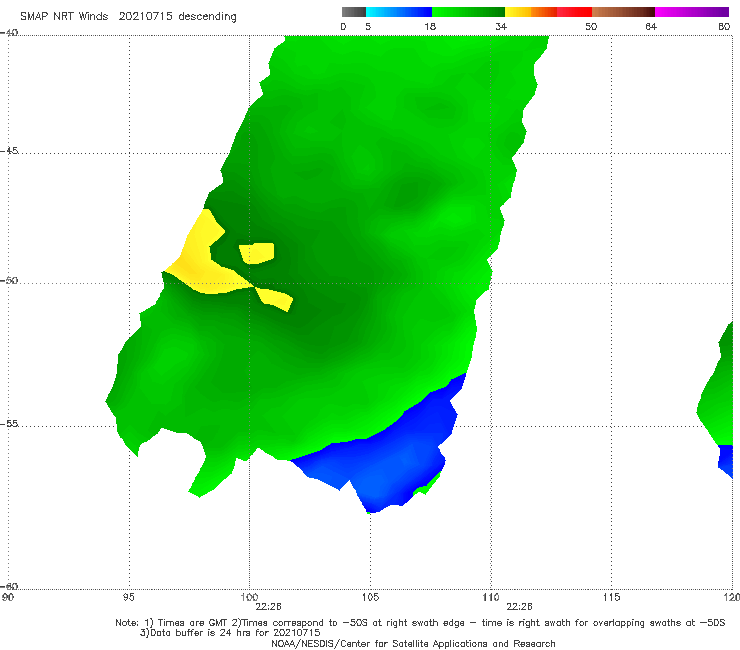This screenshot has height=650, width=740.
Task: Click the color bar label 18
Action: [x=430, y=26]
